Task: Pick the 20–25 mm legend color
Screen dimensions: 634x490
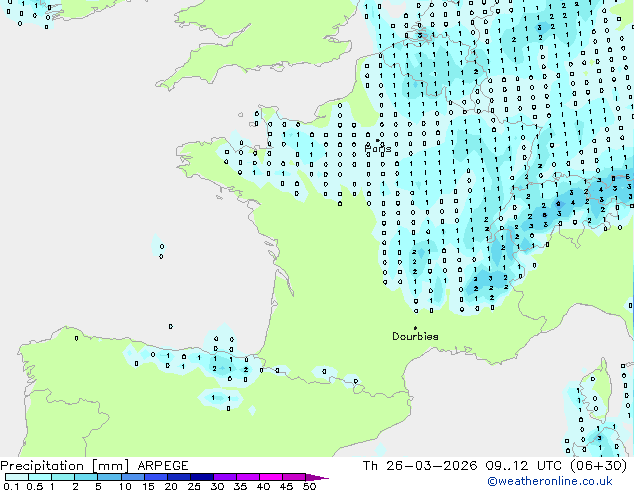Action: click(x=178, y=477)
